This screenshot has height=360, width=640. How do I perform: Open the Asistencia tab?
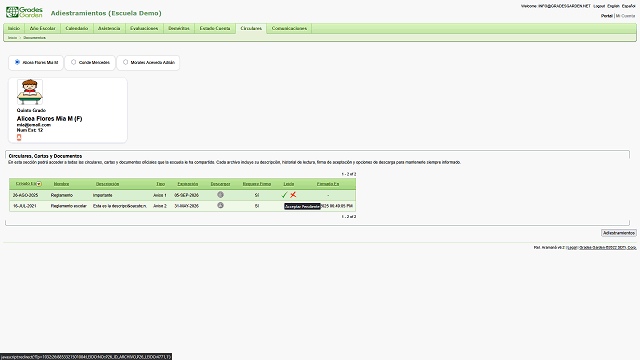pos(109,28)
